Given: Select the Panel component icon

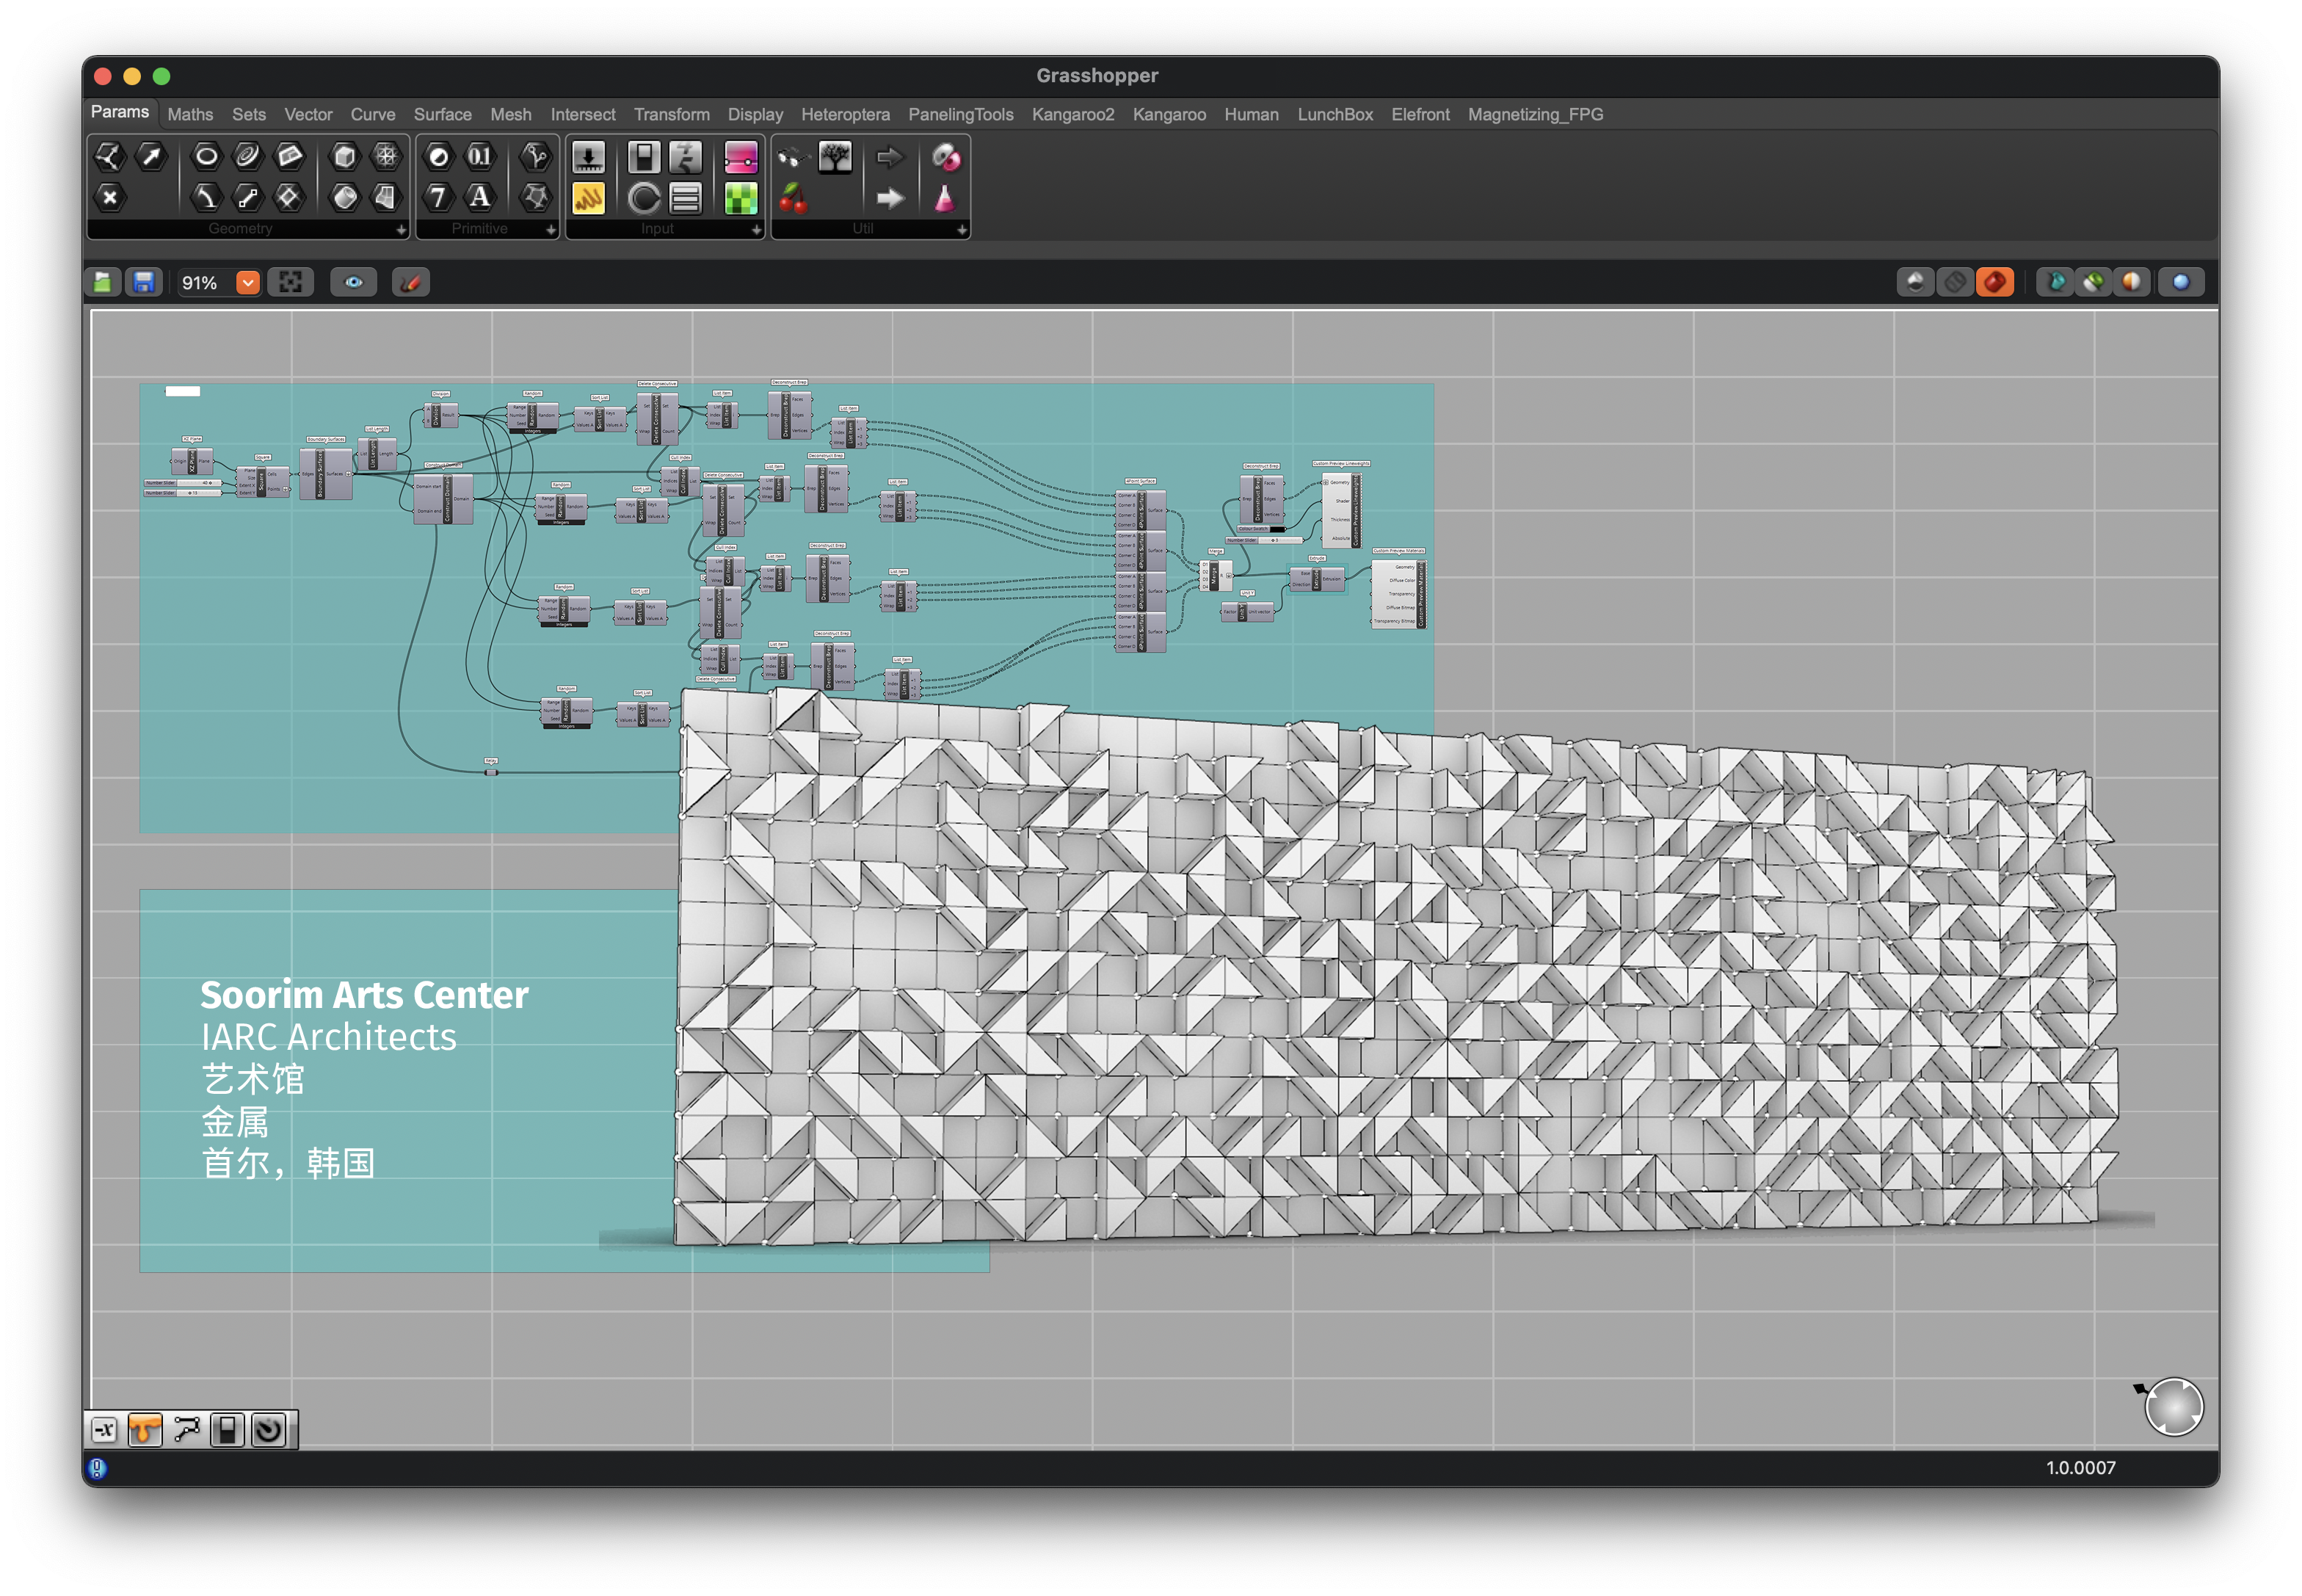Looking at the screenshot, I should (x=588, y=199).
